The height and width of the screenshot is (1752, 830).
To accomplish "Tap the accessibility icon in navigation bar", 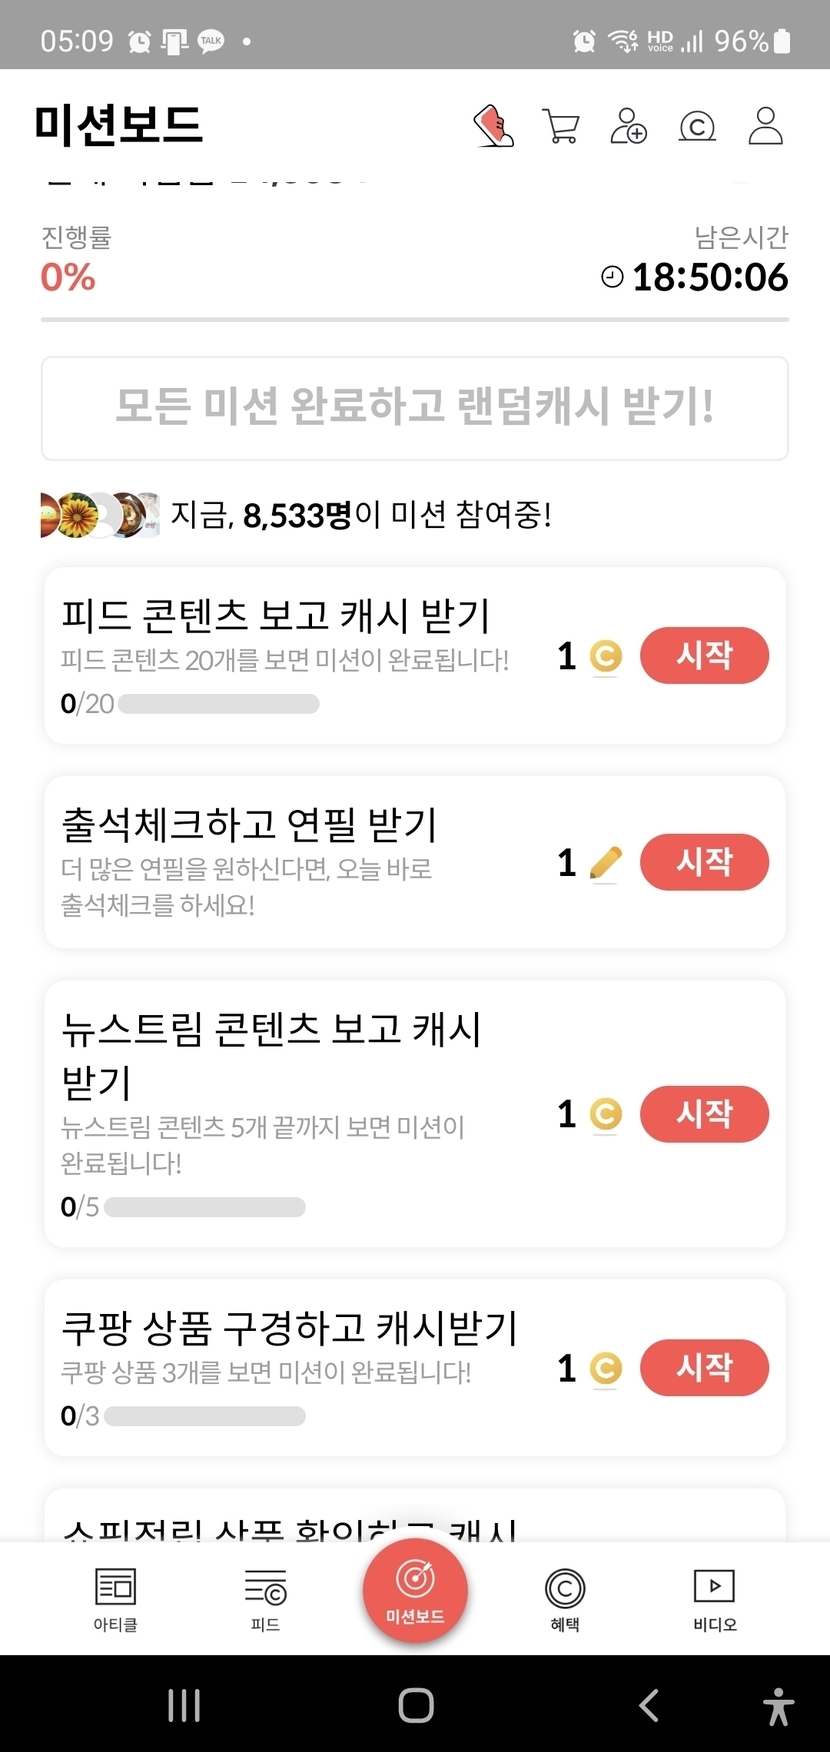I will click(x=778, y=1706).
